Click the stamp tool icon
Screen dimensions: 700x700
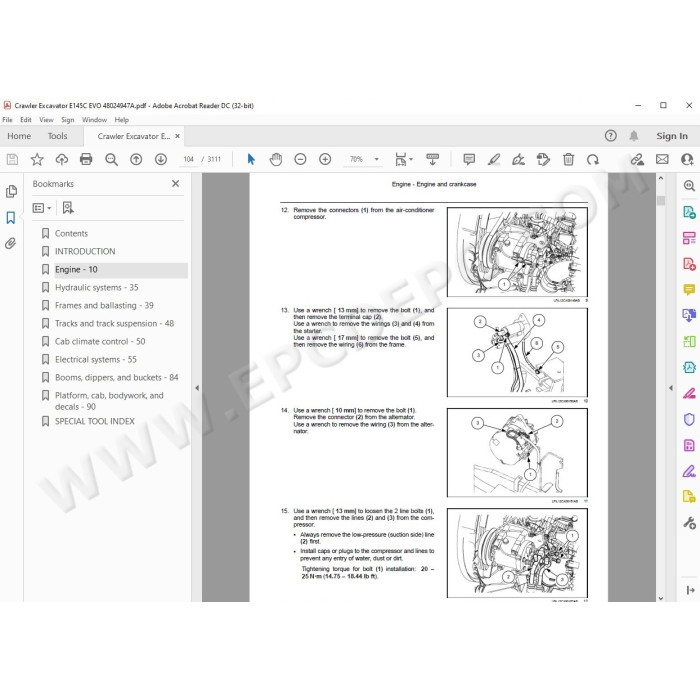pyautogui.click(x=543, y=159)
